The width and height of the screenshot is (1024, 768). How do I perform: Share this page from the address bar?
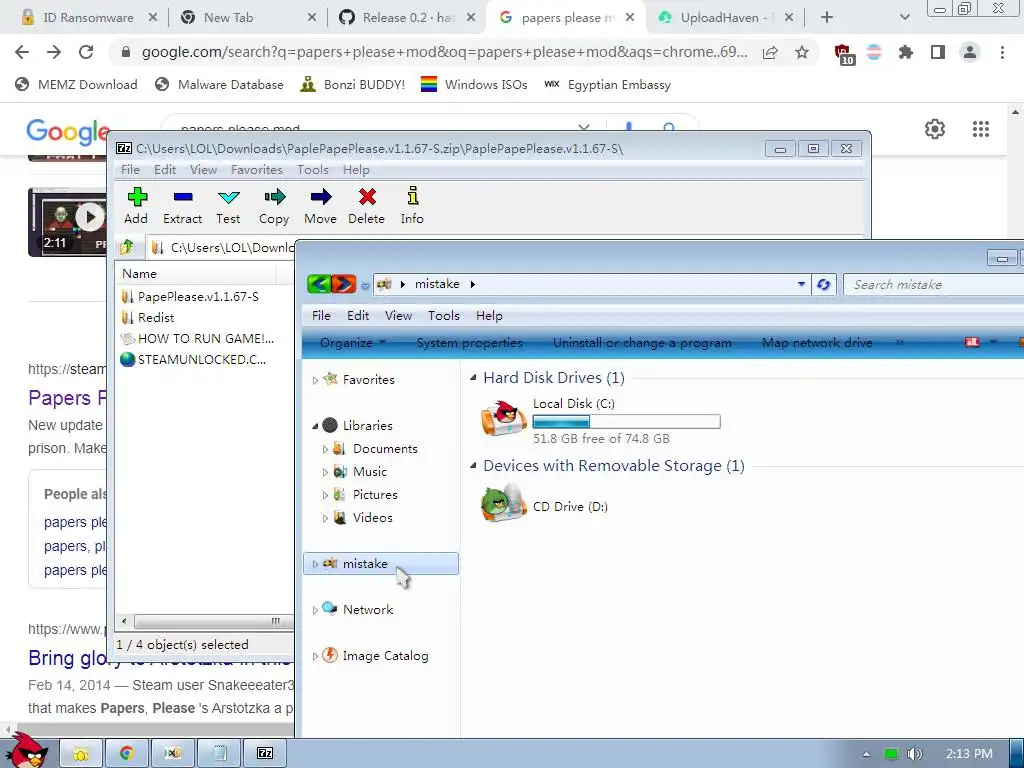[770, 52]
